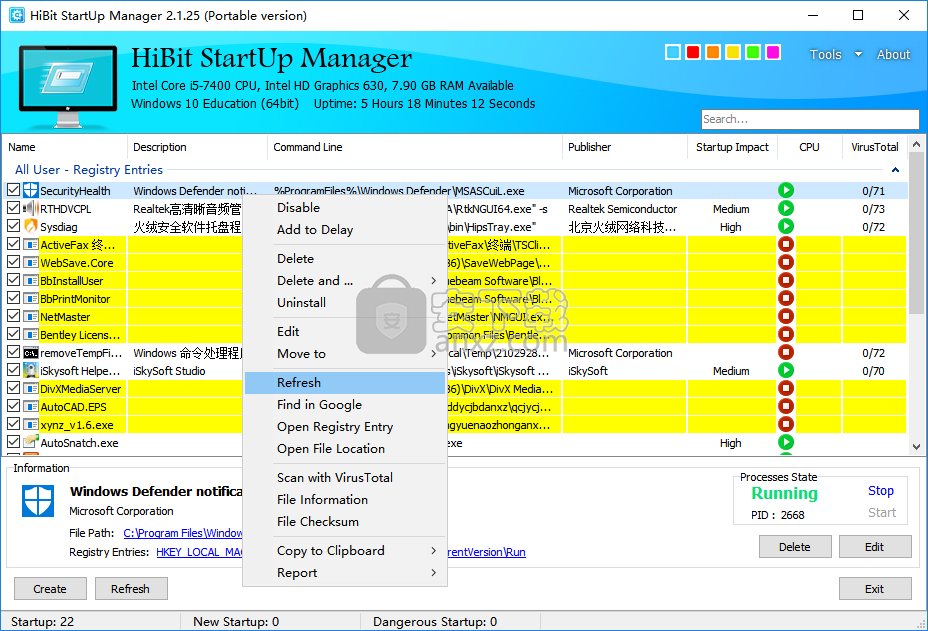
Task: Uncheck the SecurityHealth startup checkbox
Action: tap(13, 191)
